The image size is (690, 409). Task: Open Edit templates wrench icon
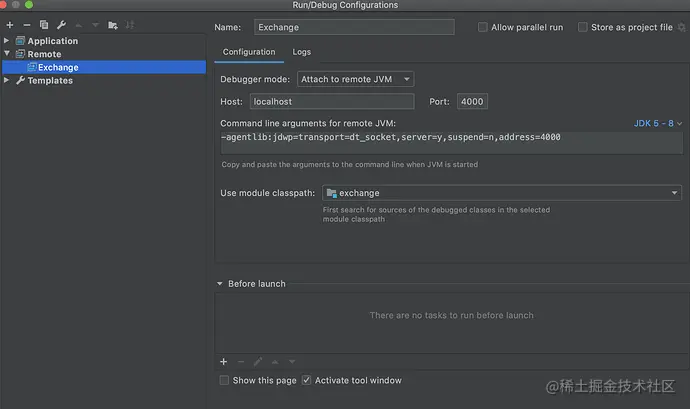pos(61,25)
